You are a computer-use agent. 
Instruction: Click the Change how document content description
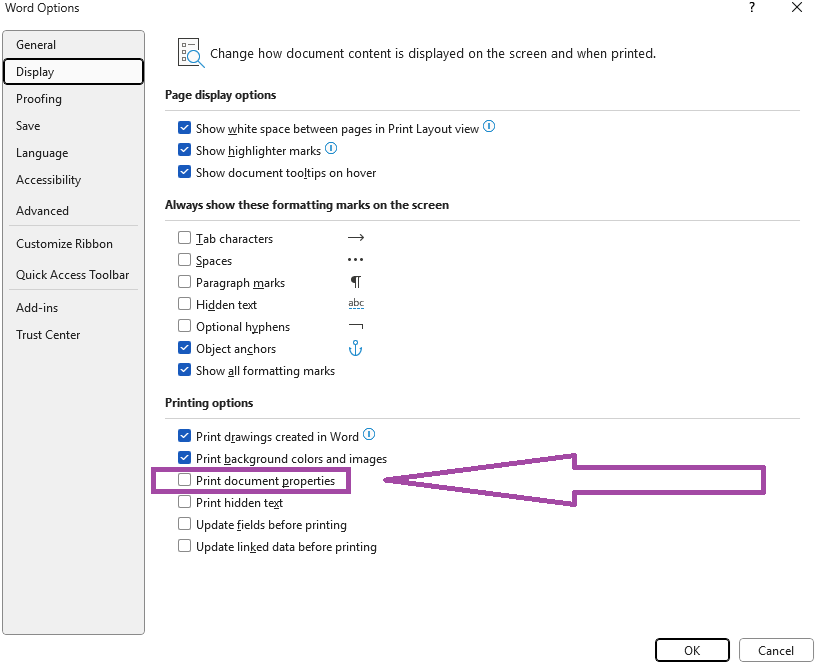click(x=433, y=54)
